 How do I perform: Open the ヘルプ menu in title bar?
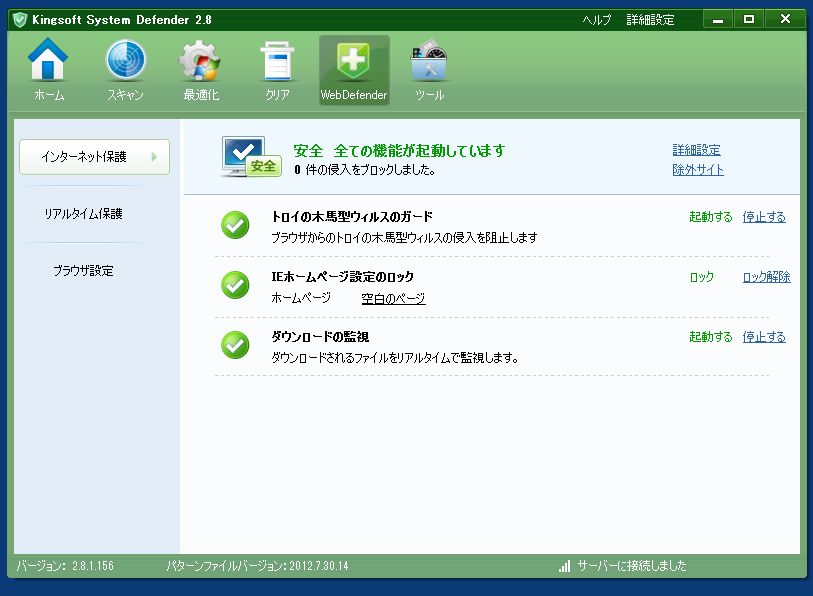point(596,20)
